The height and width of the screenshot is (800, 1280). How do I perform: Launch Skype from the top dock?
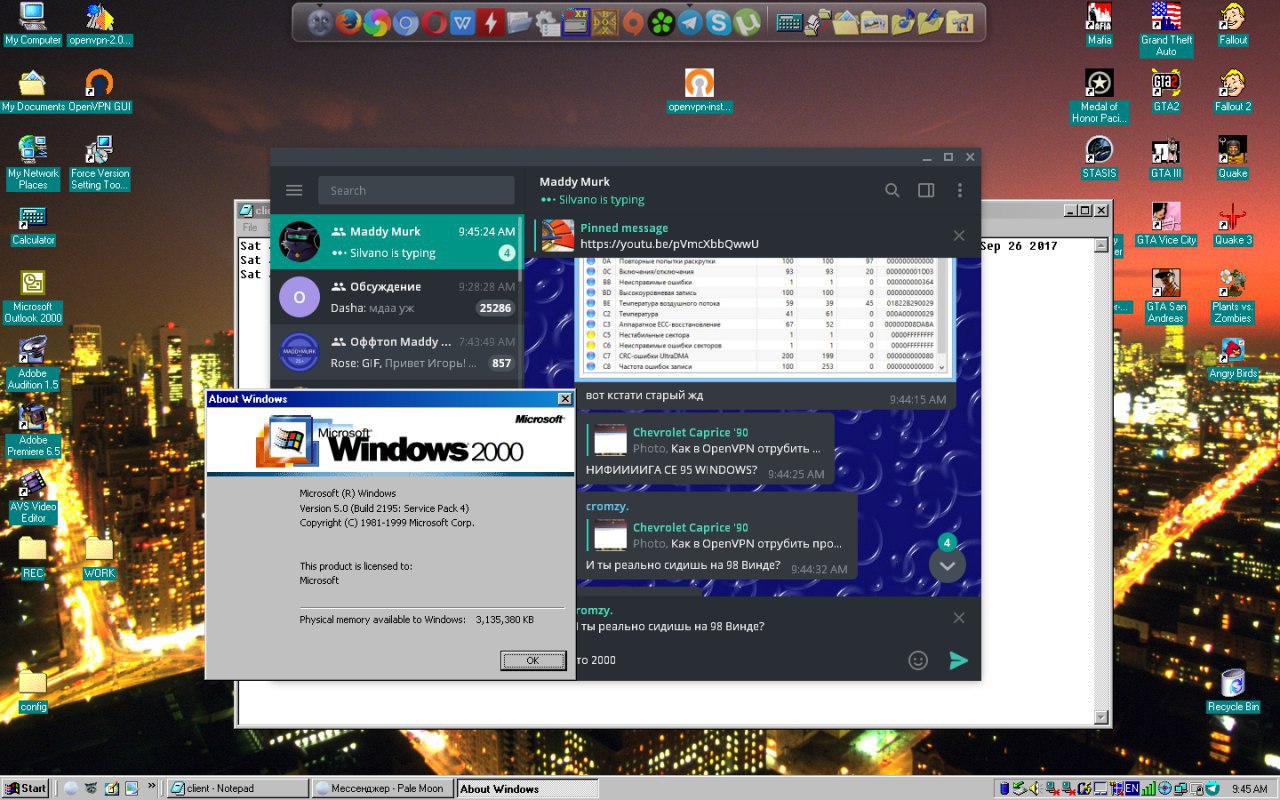point(718,21)
